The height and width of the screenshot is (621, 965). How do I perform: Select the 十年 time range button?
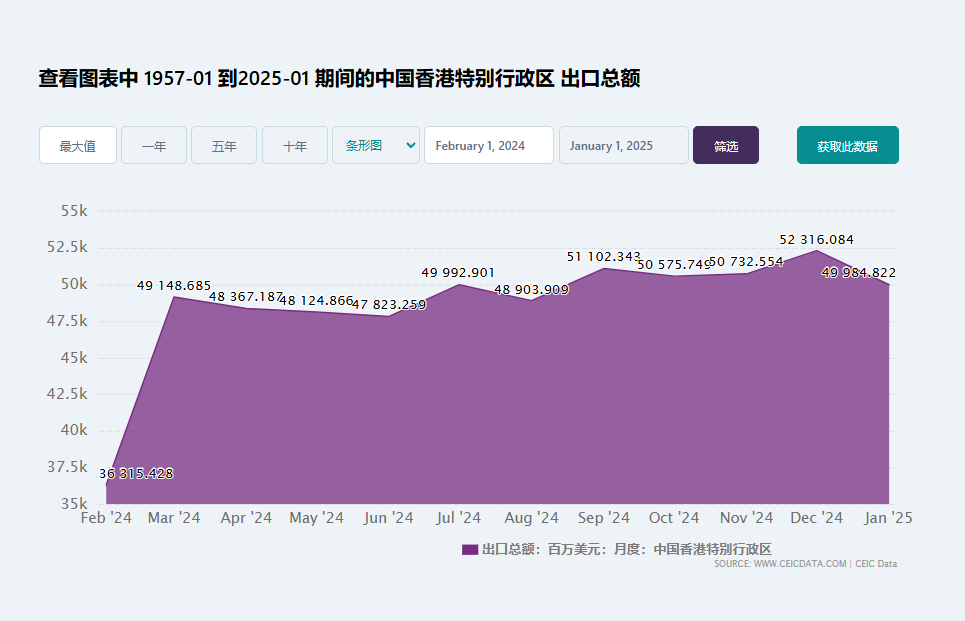(x=294, y=144)
